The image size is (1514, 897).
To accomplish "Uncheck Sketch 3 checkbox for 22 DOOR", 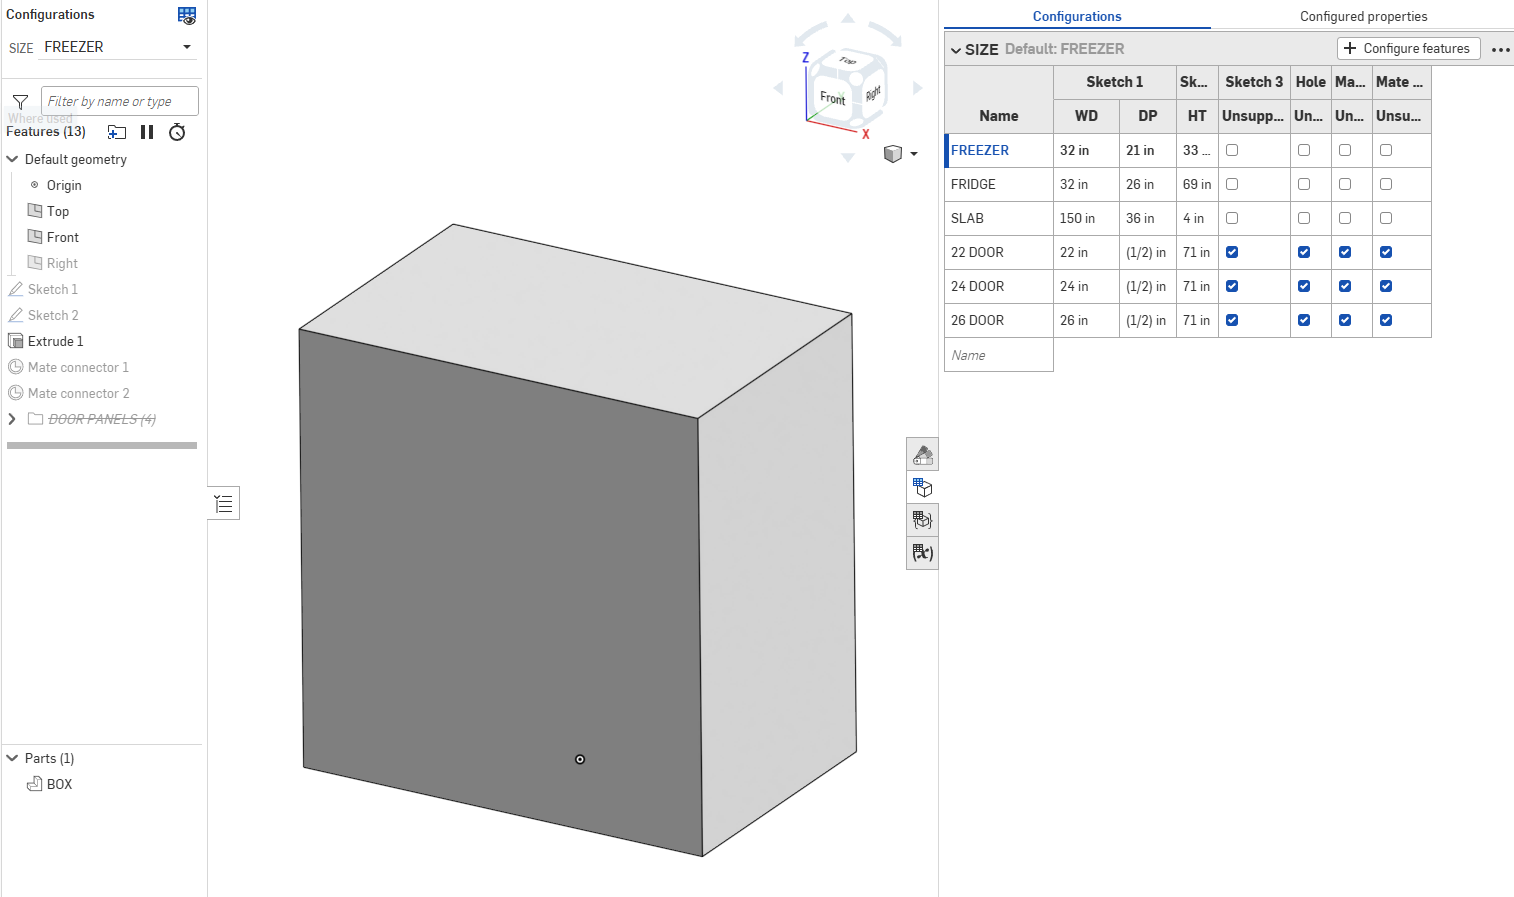I will pyautogui.click(x=1232, y=252).
